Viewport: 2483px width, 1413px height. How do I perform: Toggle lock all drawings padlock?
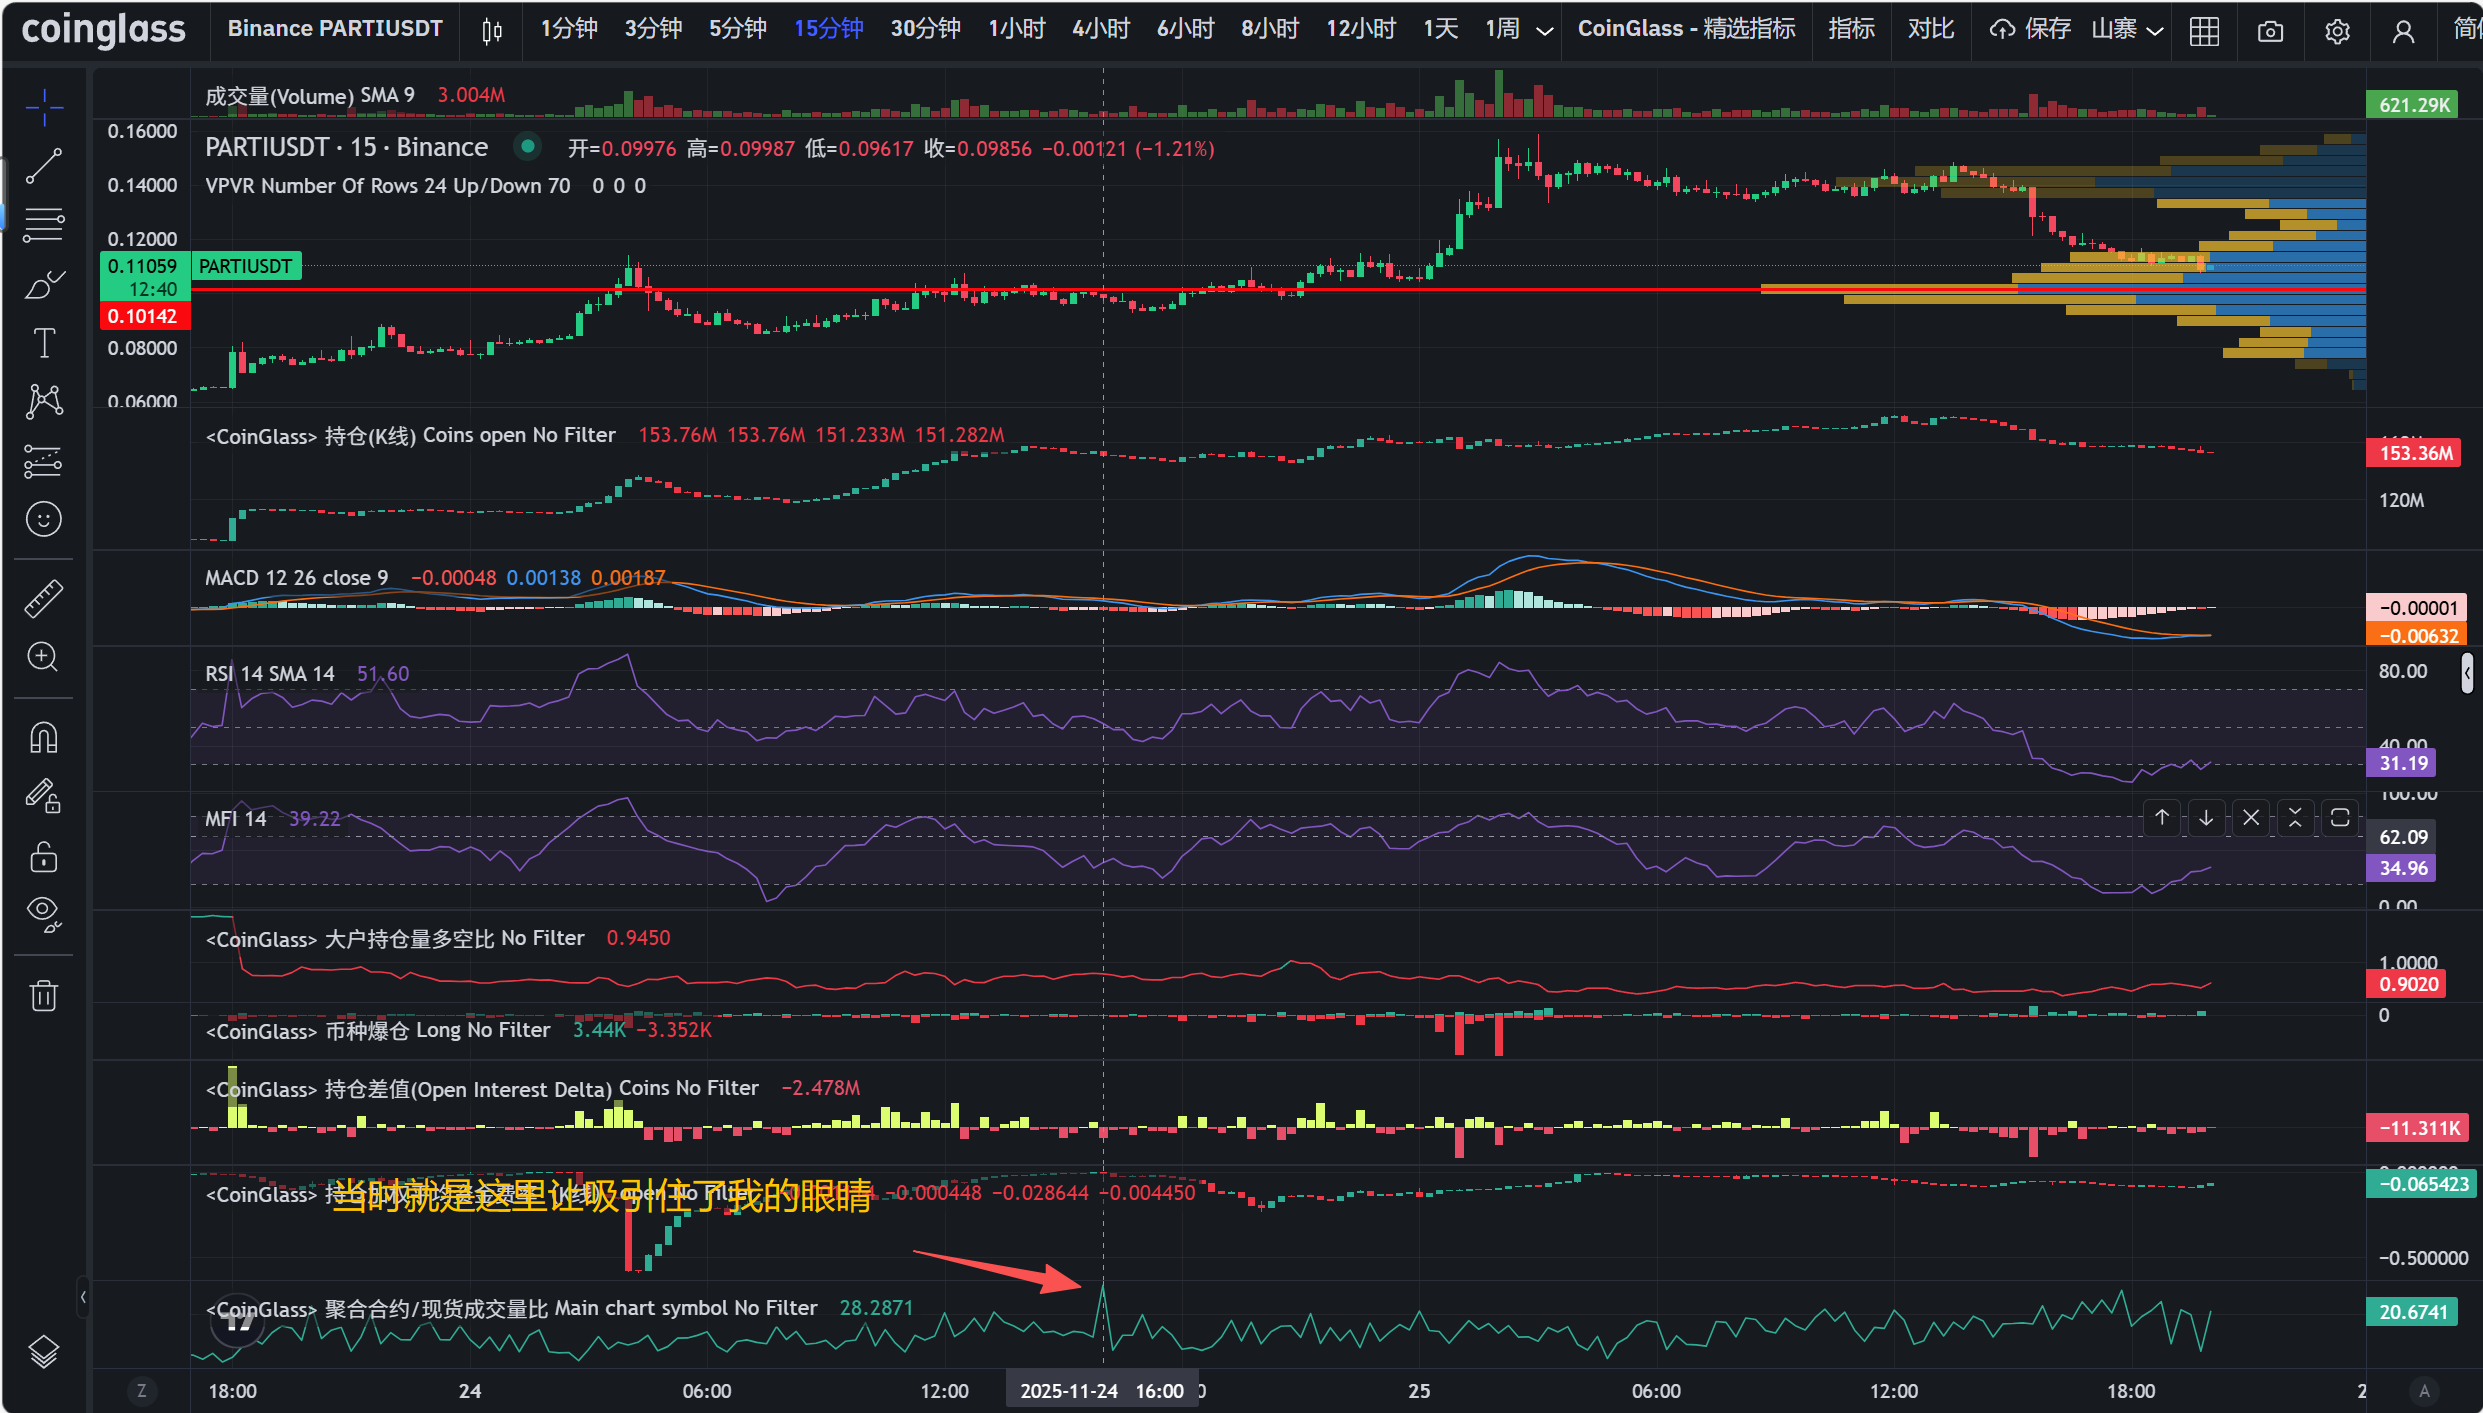(x=44, y=857)
